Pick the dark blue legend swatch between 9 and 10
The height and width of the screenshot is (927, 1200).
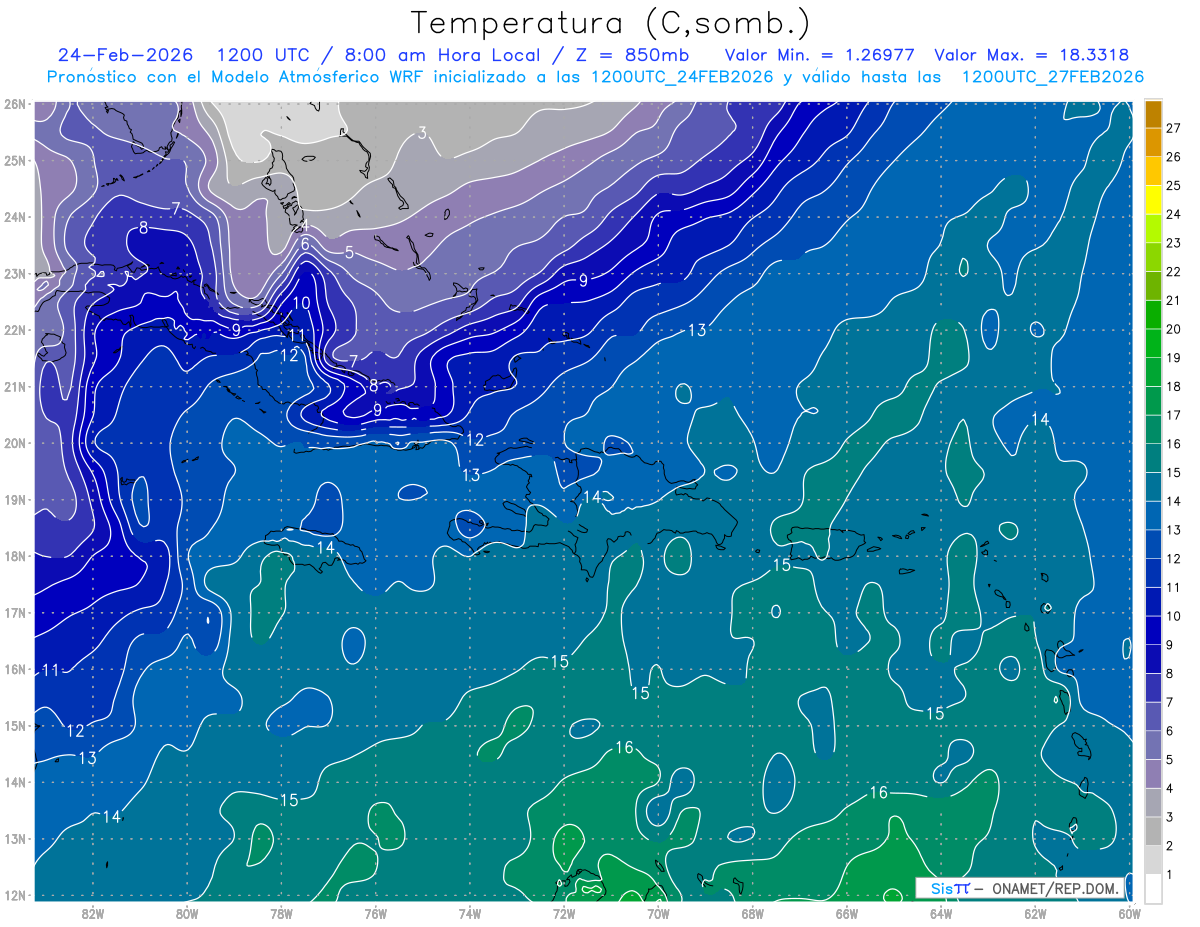pos(1153,630)
